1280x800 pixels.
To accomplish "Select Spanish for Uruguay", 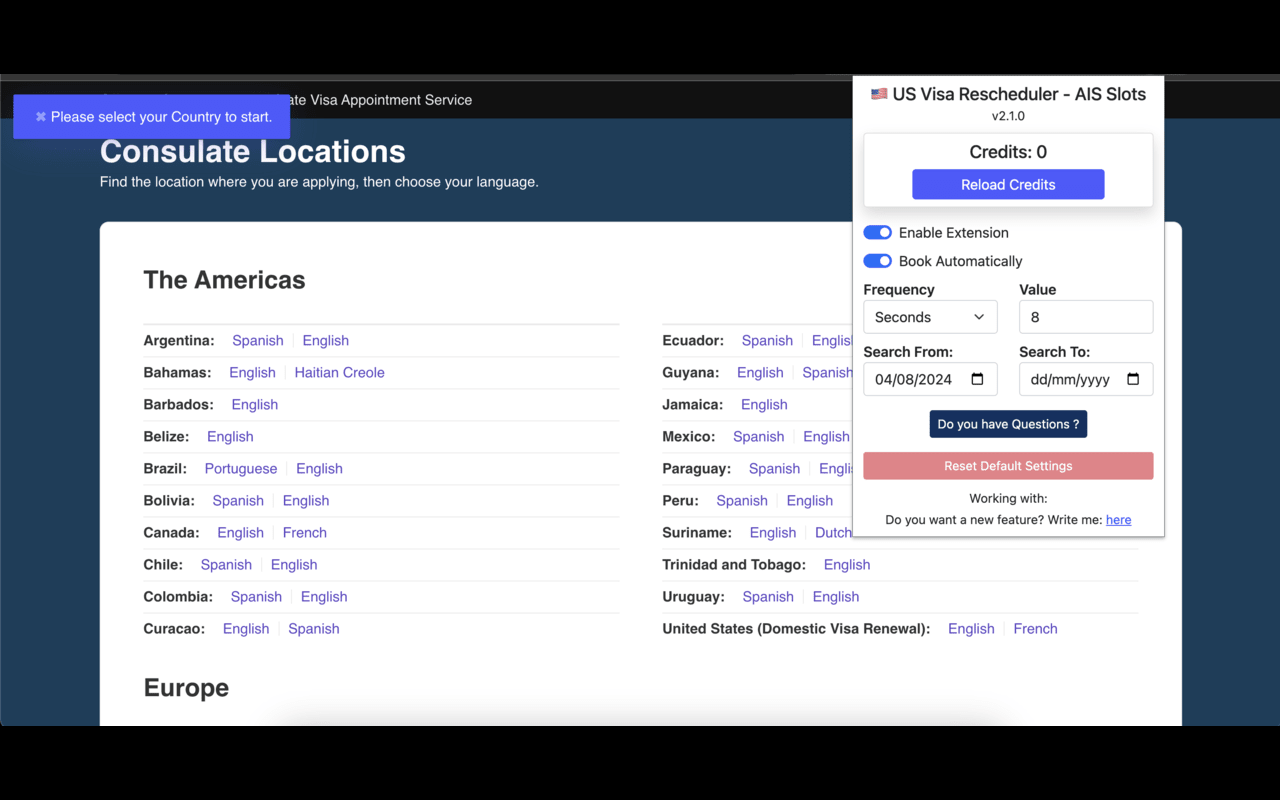I will [x=768, y=597].
